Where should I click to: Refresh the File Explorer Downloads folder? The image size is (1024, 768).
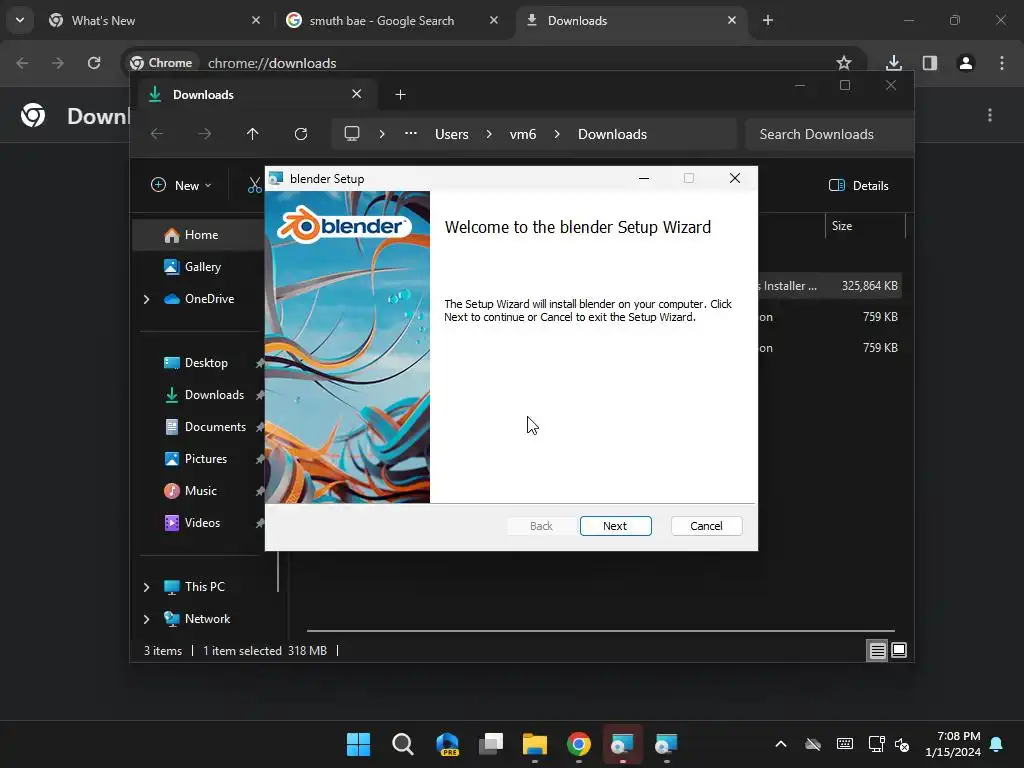[x=300, y=134]
